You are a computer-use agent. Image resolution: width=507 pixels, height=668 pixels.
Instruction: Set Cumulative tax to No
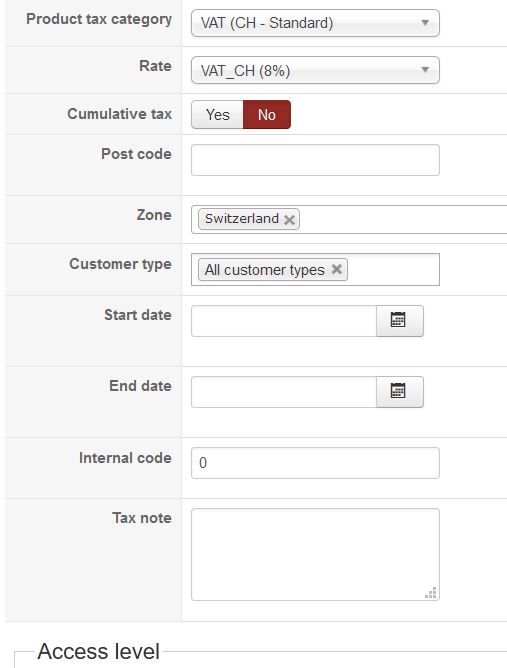[267, 115]
